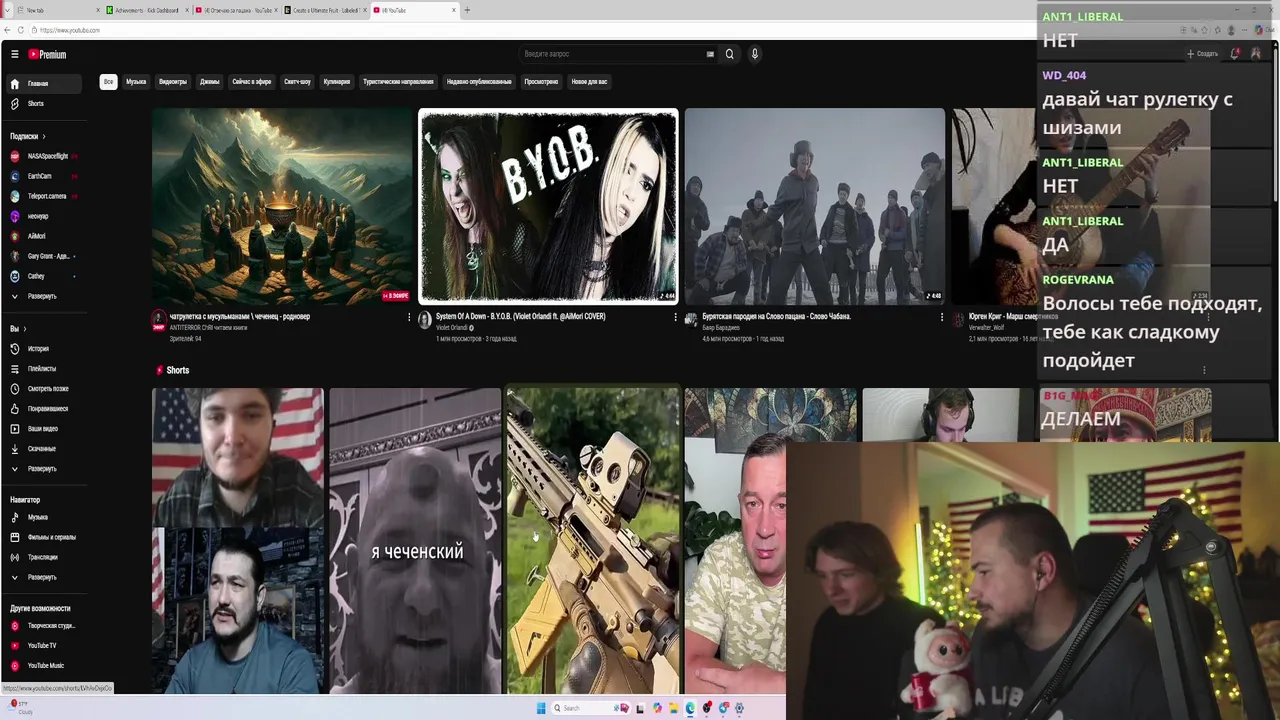The width and height of the screenshot is (1280, 720).
Task: Open the on-screen keyboard icon in search
Action: point(710,54)
